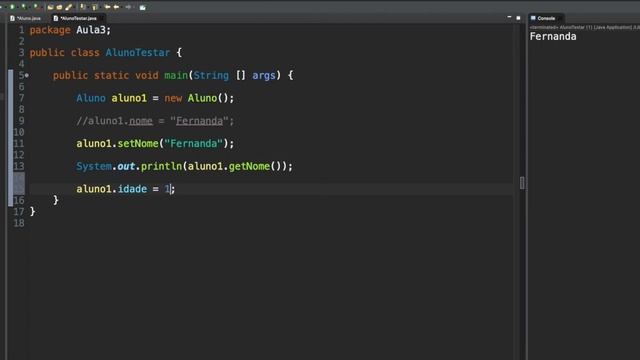This screenshot has width=640, height=360.
Task: Click the white folder icon ending the toolbar
Action: click(142, 7)
